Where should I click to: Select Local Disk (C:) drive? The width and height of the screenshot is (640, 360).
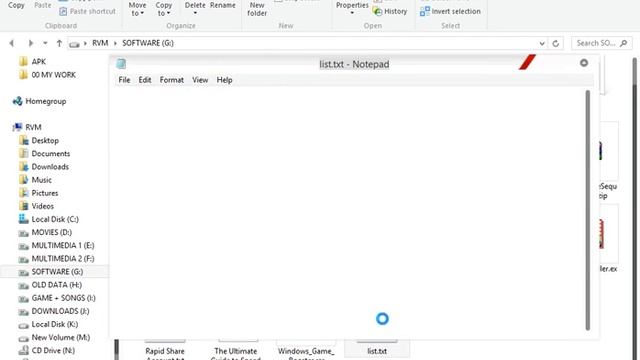click(x=55, y=219)
